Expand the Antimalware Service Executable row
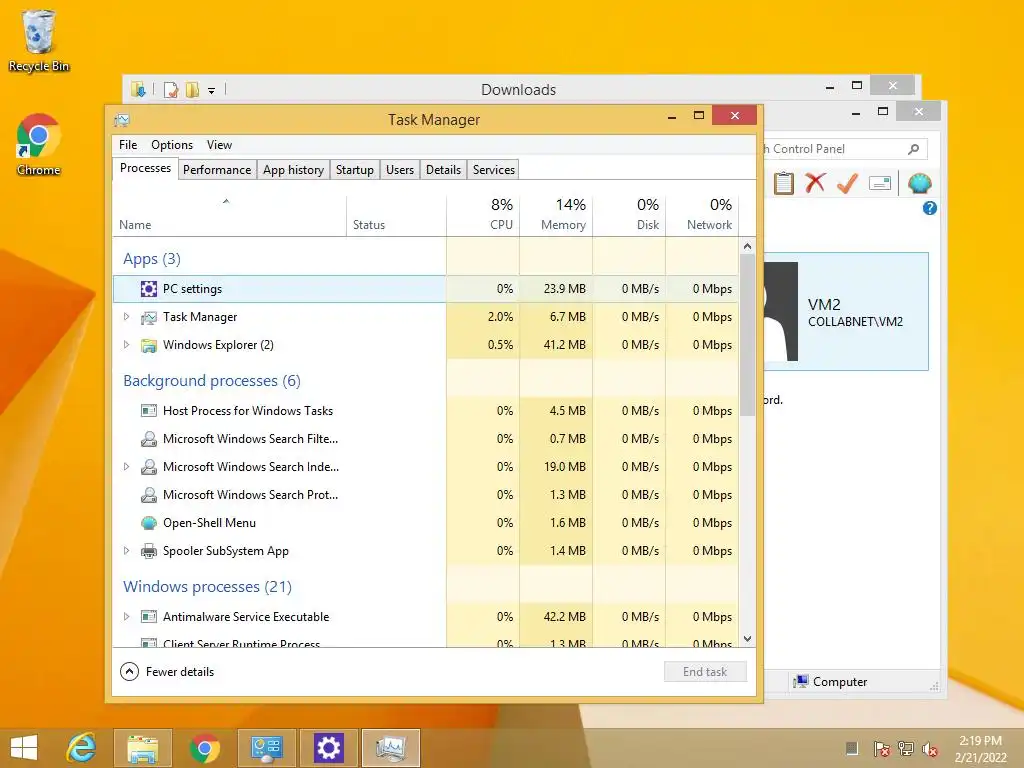The image size is (1024, 768). coord(127,616)
